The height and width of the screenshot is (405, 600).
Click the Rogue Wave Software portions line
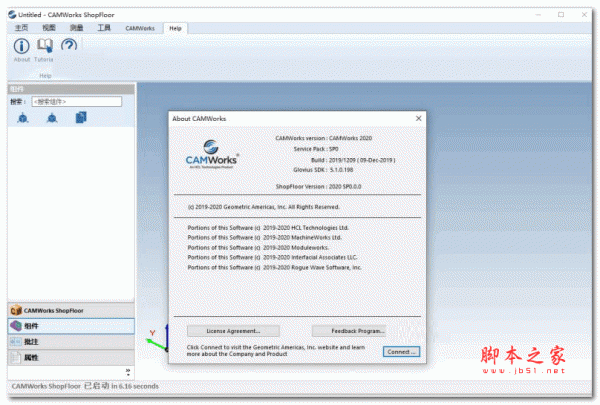pos(274,267)
